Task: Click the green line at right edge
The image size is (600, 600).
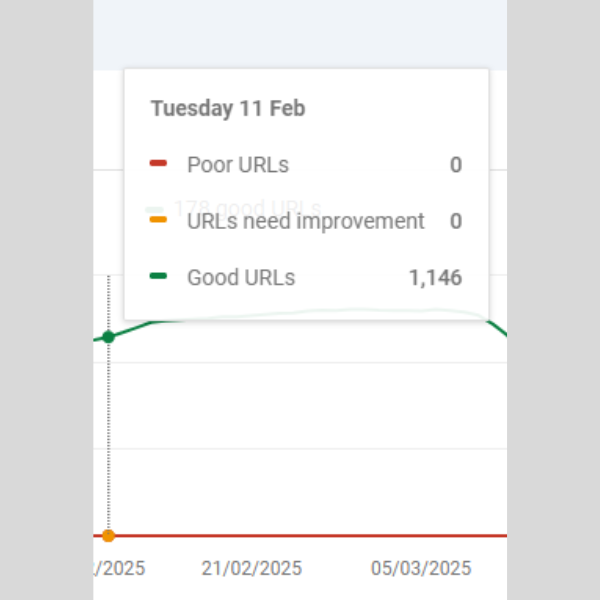Action: [500, 330]
